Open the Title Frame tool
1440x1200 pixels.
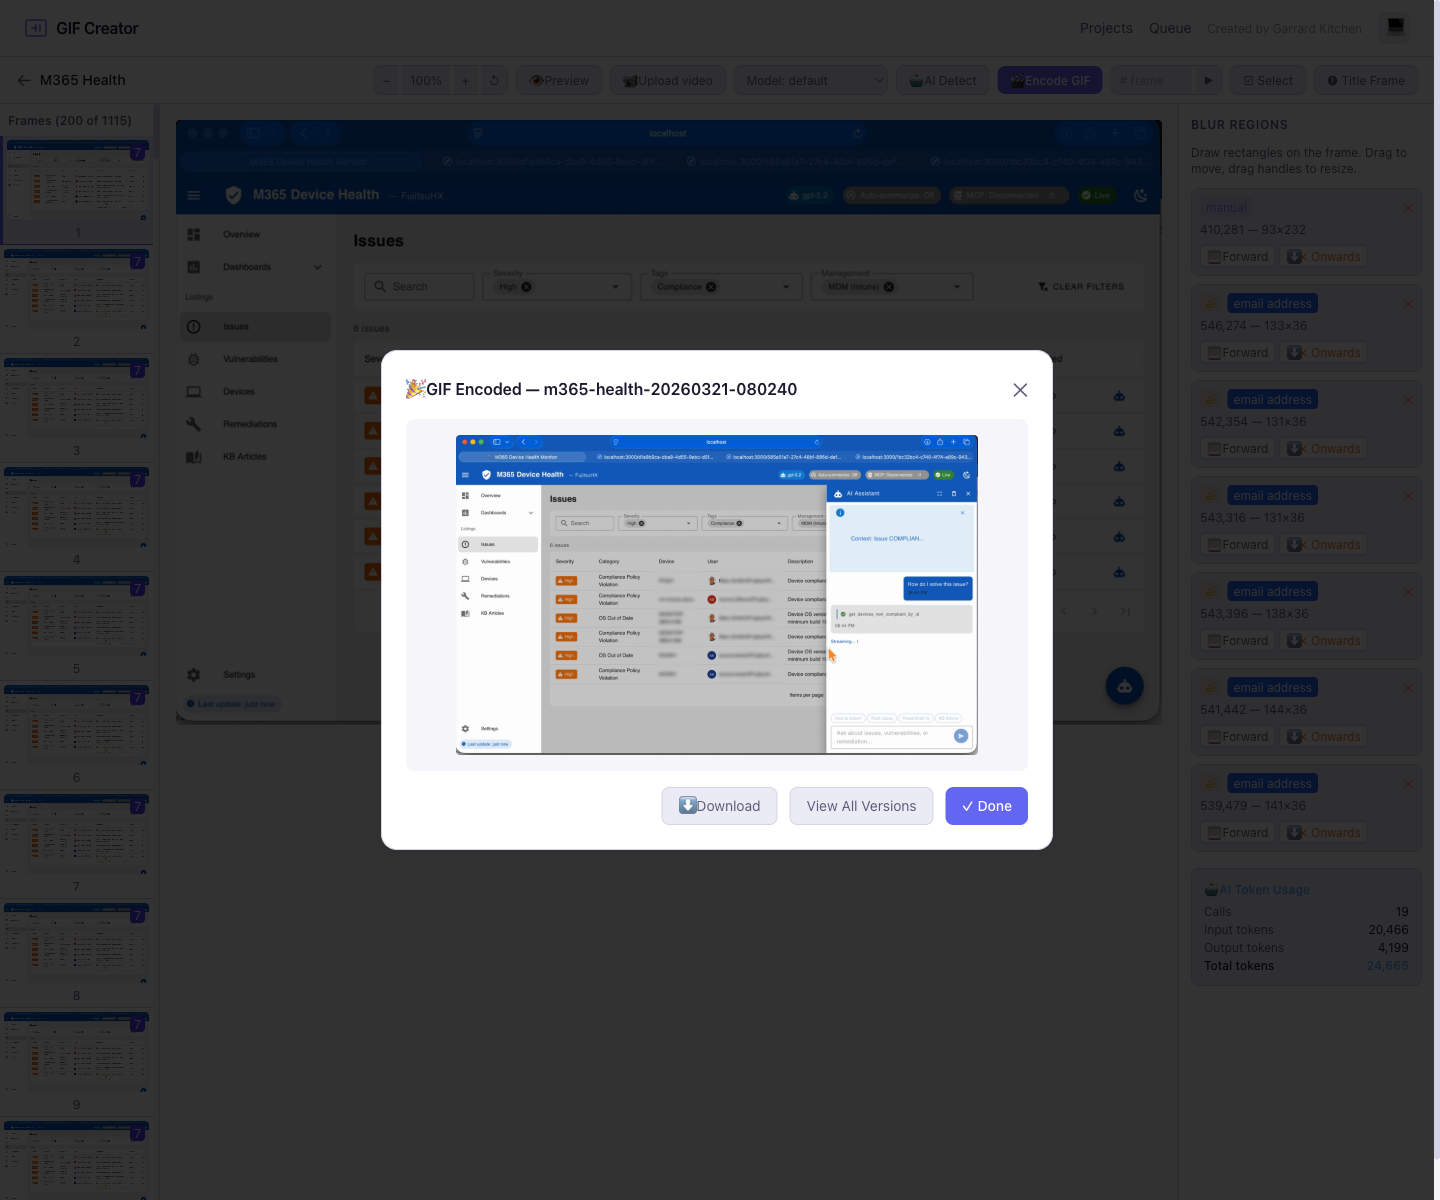pos(1365,80)
